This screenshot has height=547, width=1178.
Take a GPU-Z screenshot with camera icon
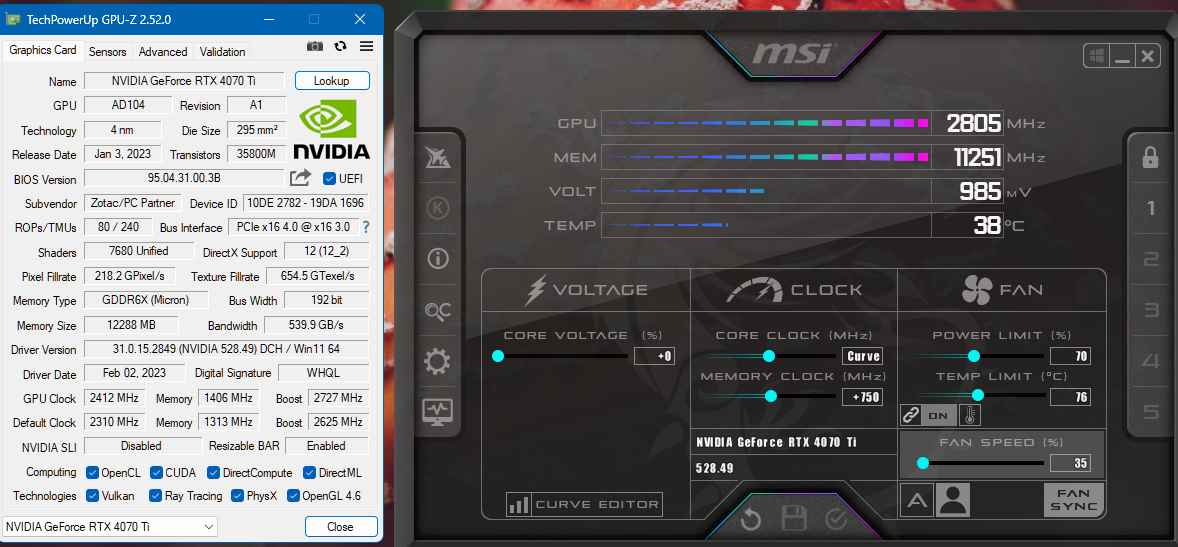315,47
